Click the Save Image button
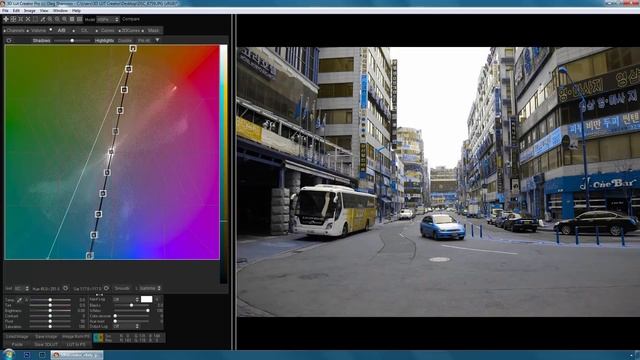 [46, 337]
